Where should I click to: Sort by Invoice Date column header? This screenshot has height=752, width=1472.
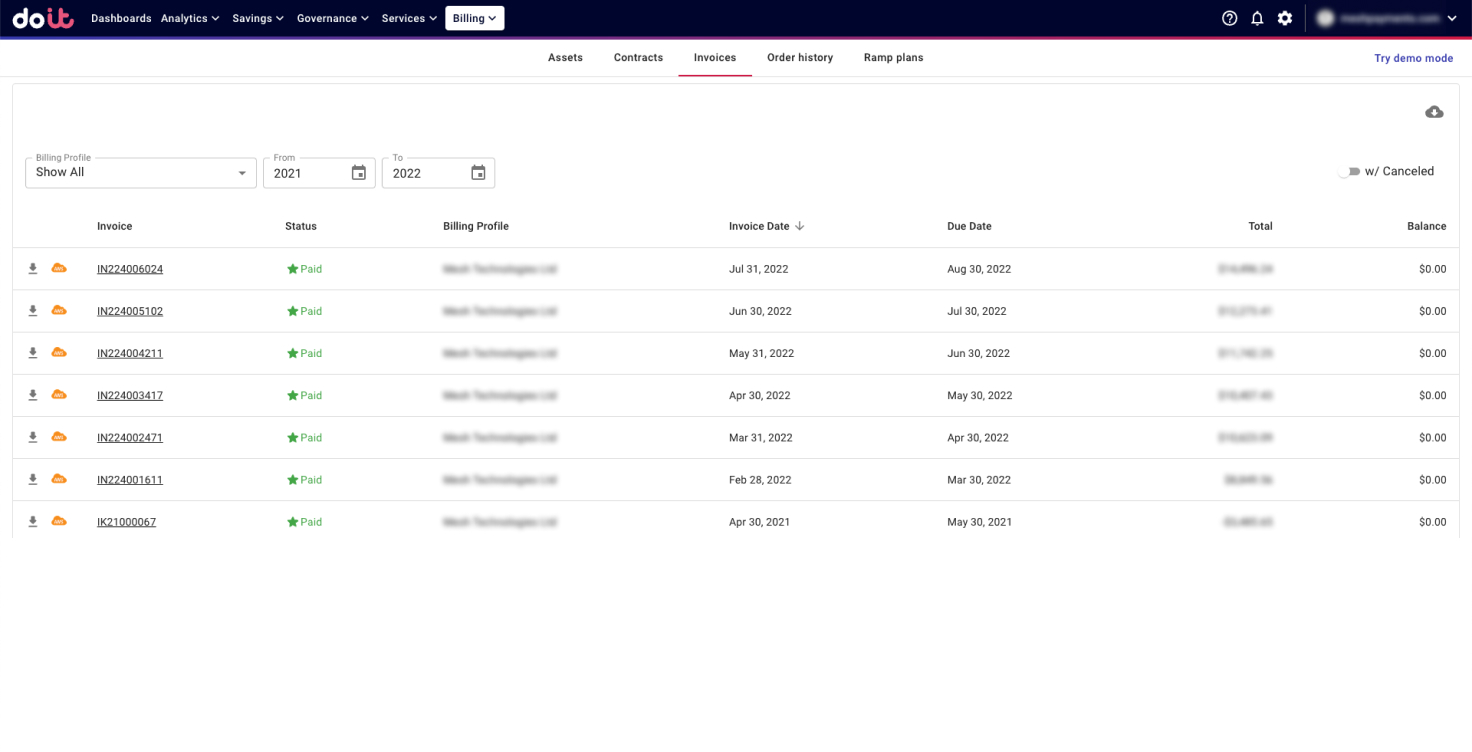click(759, 226)
